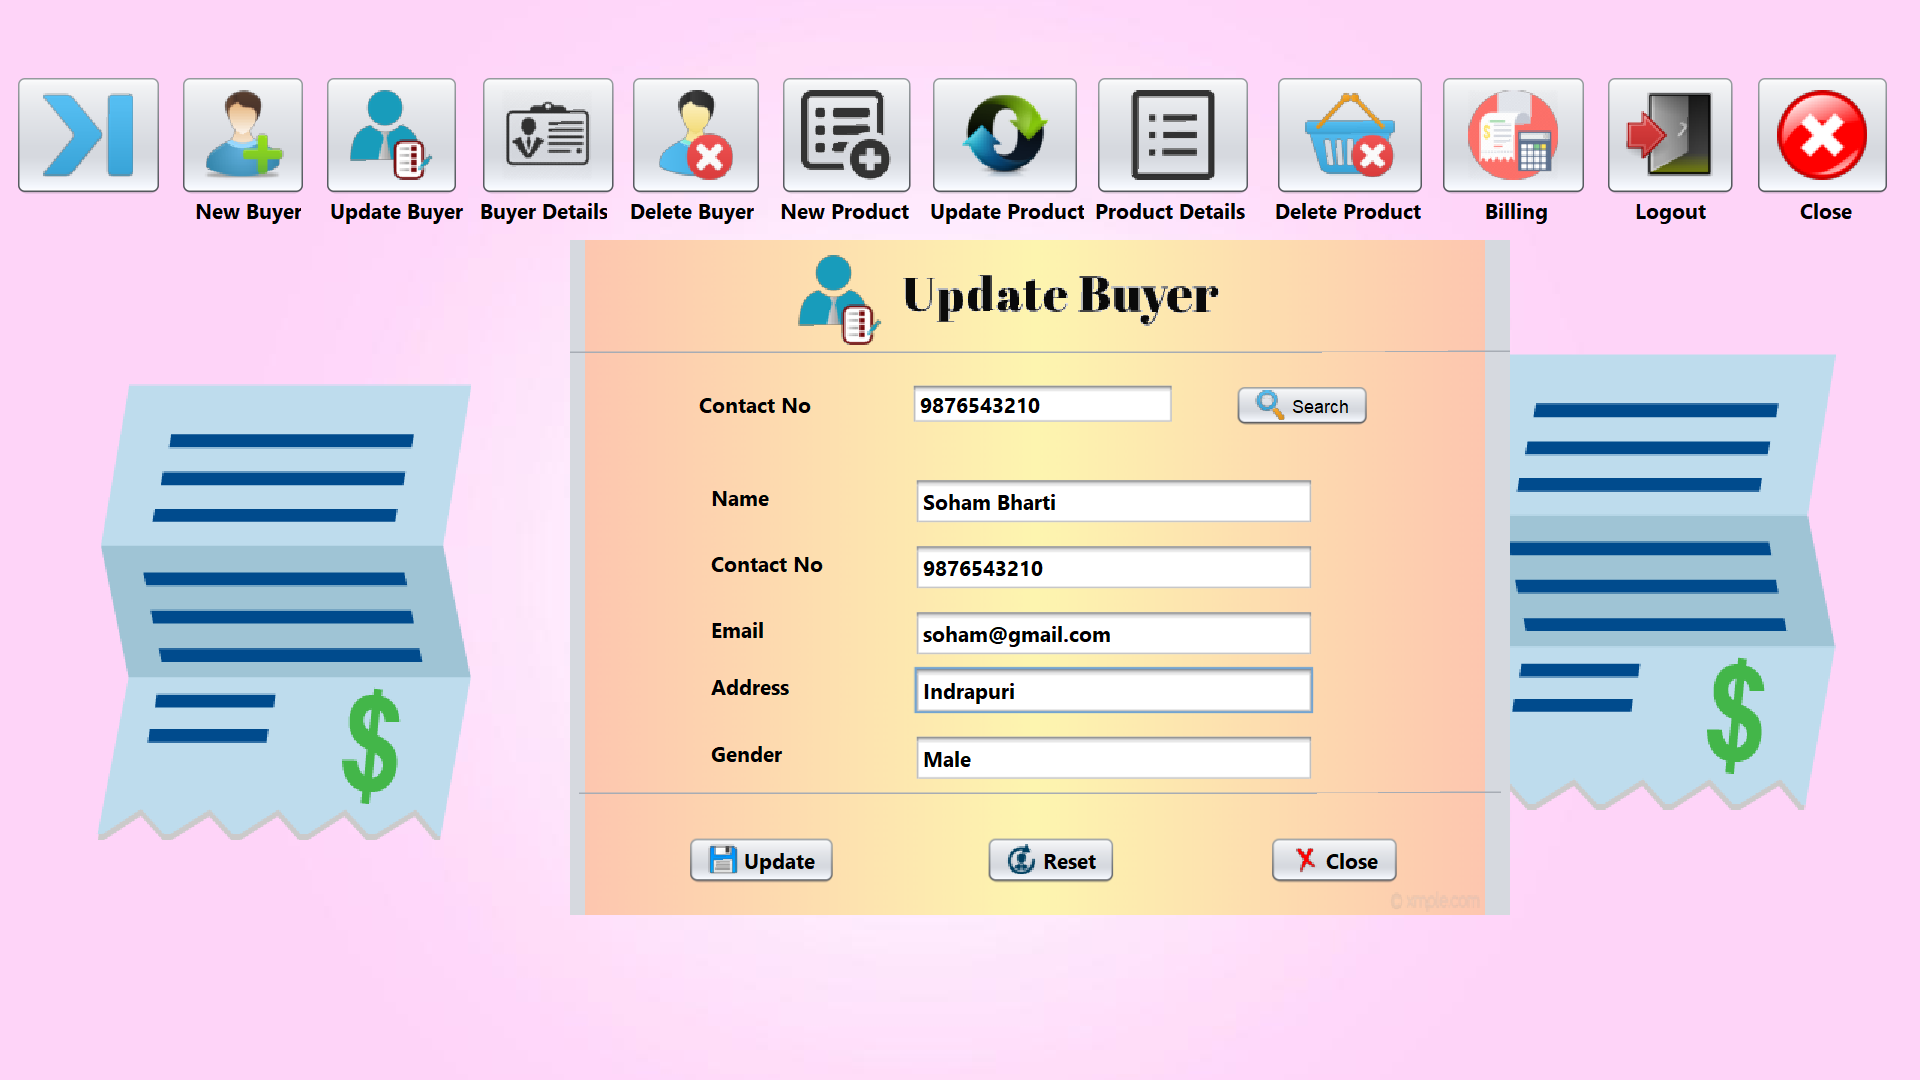Click the Search button
Screen dimensions: 1920x1080
pyautogui.click(x=1301, y=406)
